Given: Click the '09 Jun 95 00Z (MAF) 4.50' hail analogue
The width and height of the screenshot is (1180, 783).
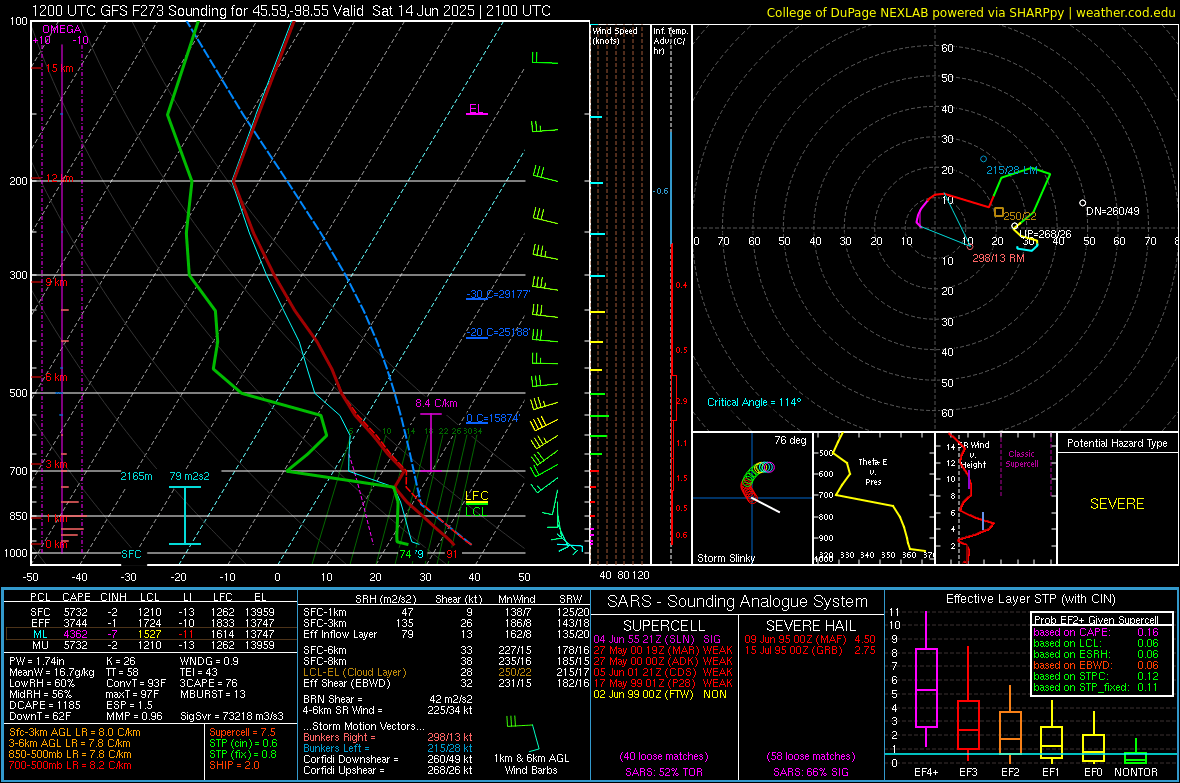Looking at the screenshot, I should [x=810, y=639].
